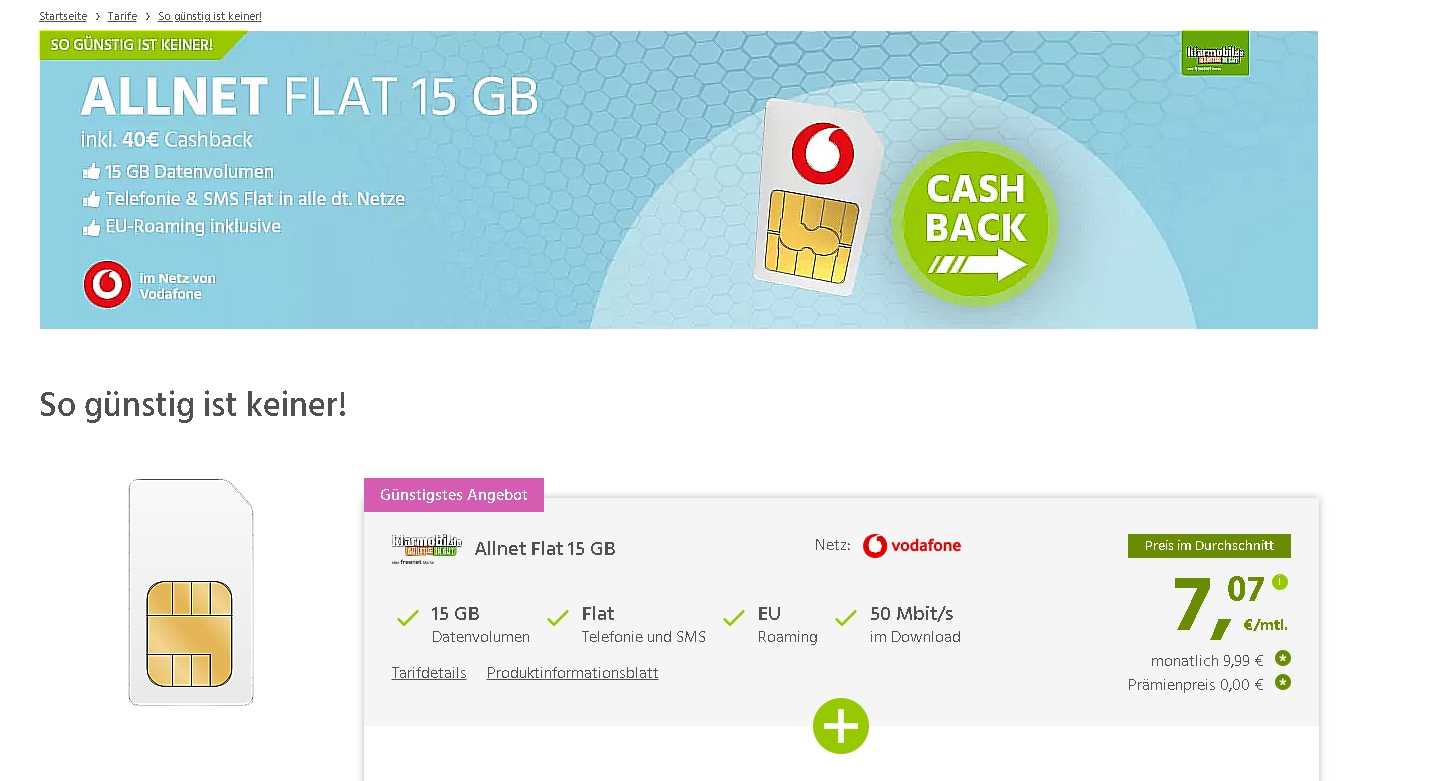Click star icon next to Prämienpreis 0,00 €
Viewport: 1436px width, 781px height.
(1283, 683)
